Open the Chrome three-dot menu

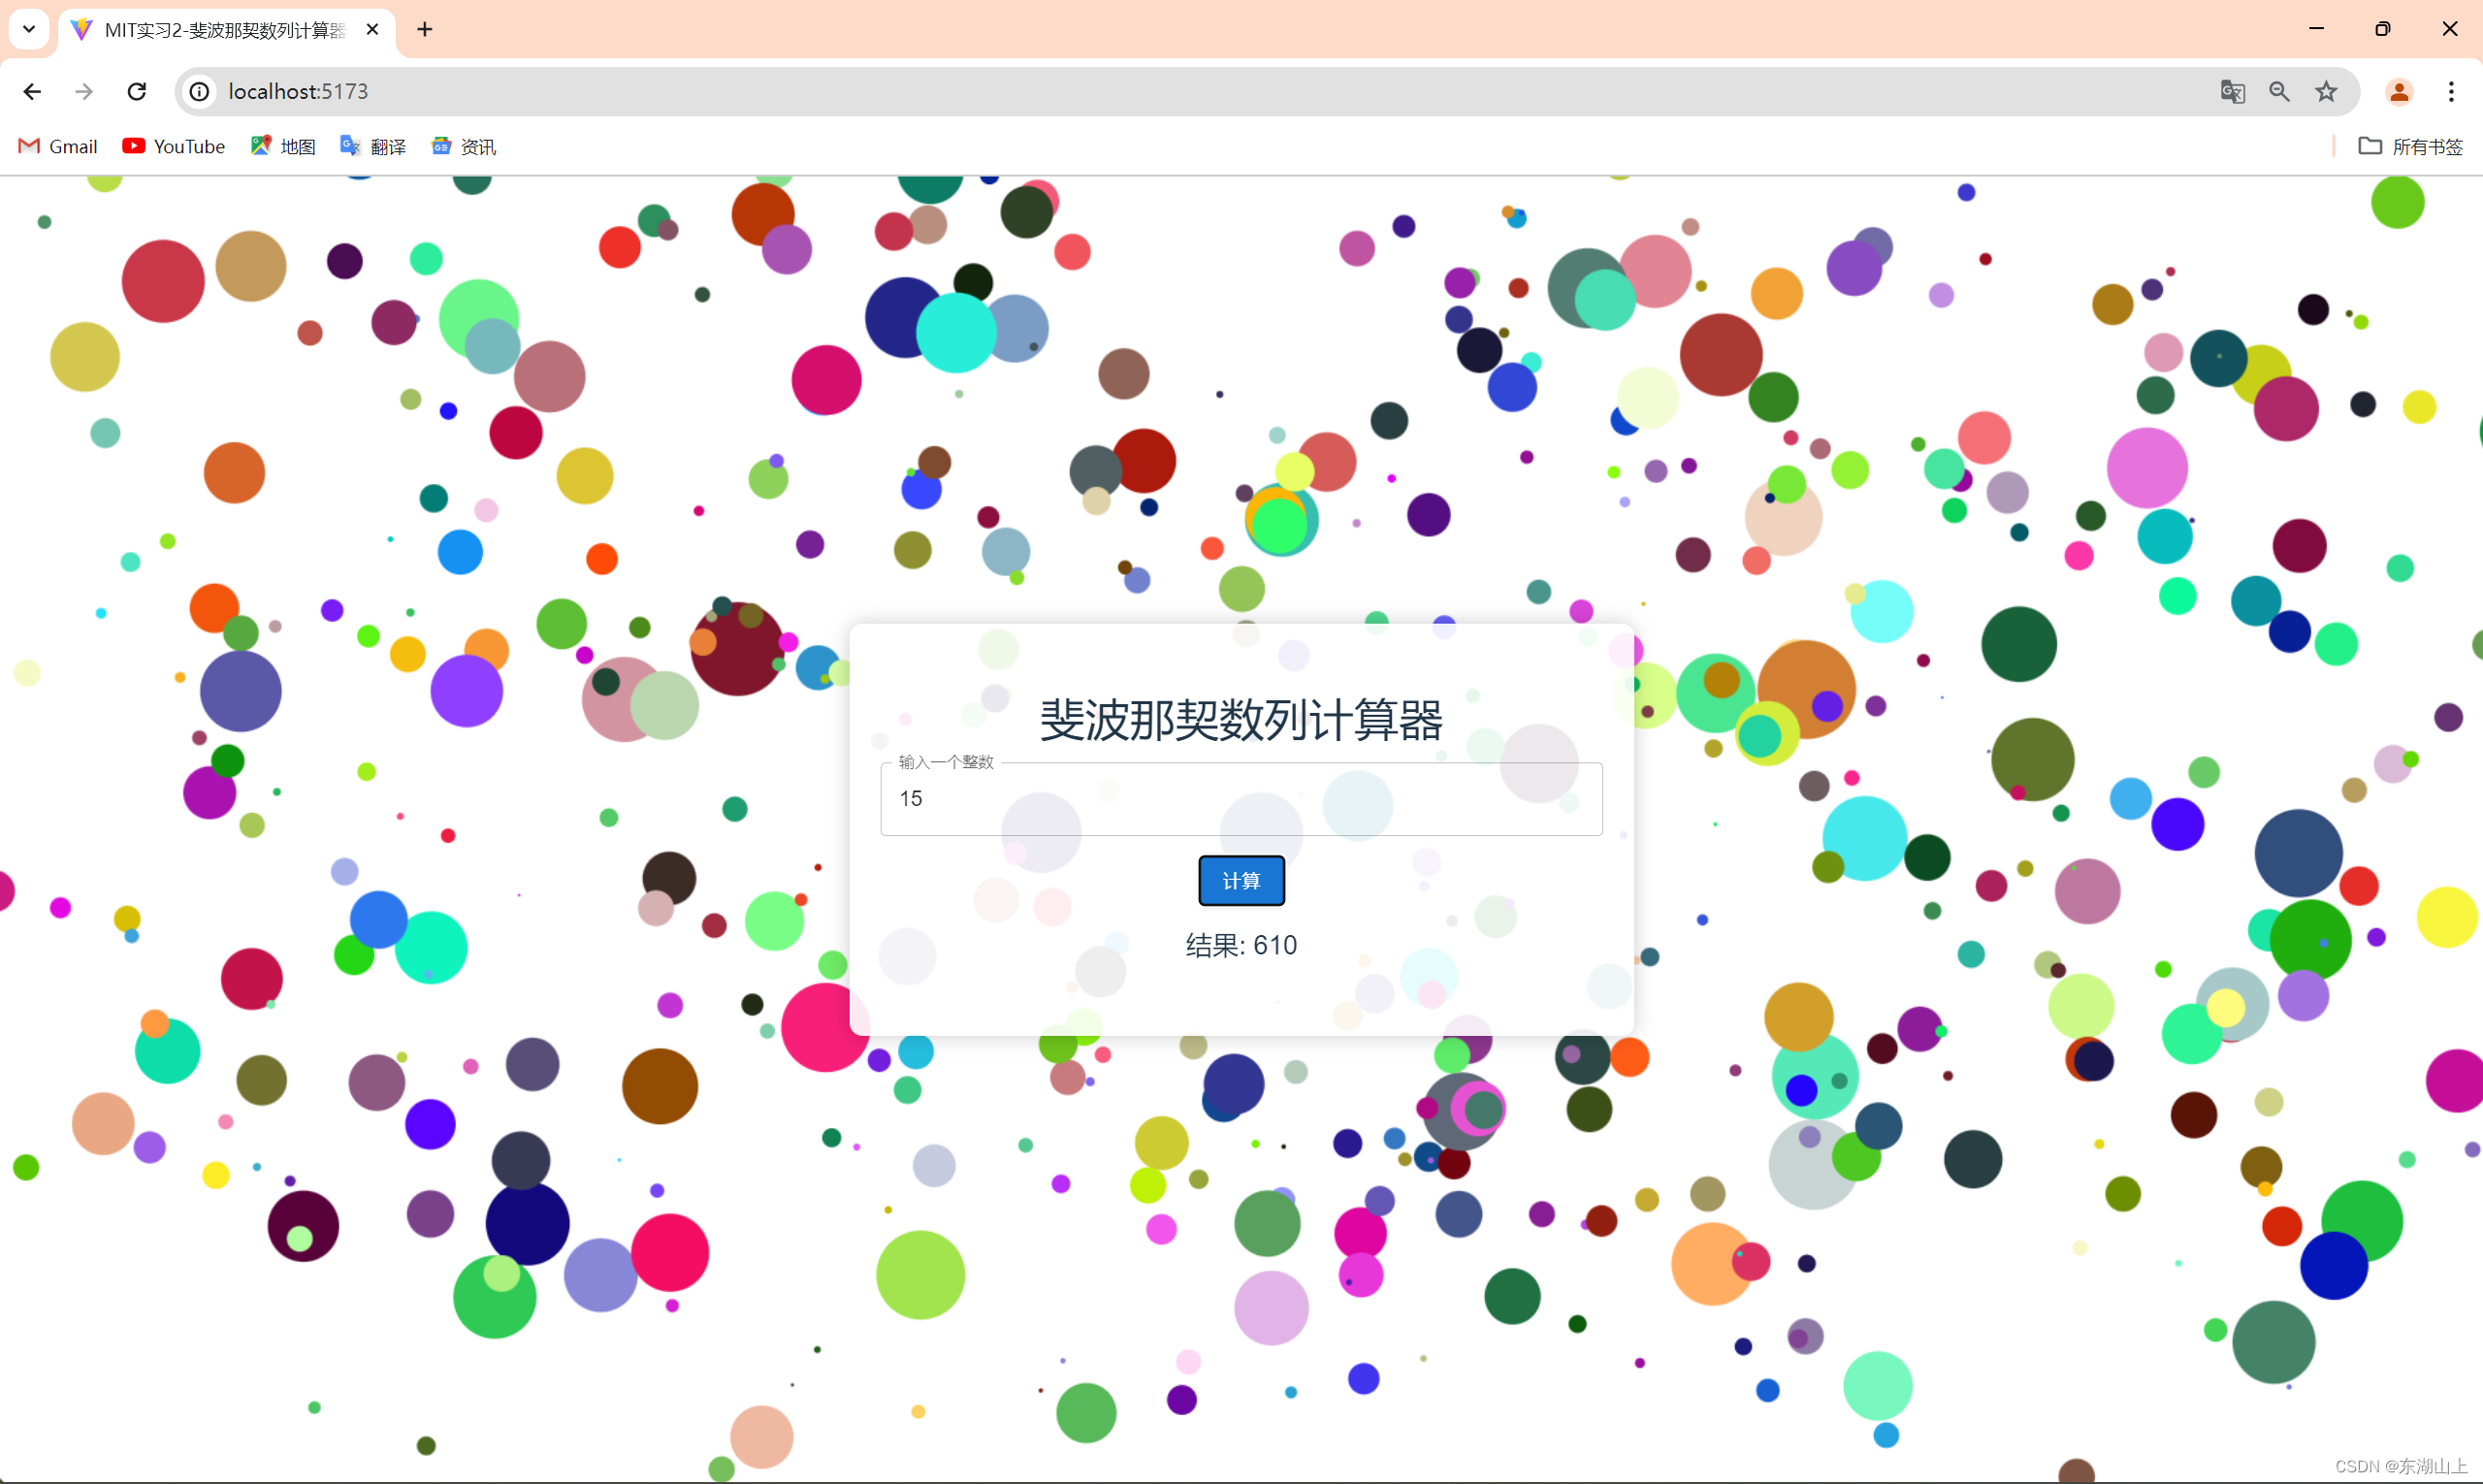point(2450,91)
